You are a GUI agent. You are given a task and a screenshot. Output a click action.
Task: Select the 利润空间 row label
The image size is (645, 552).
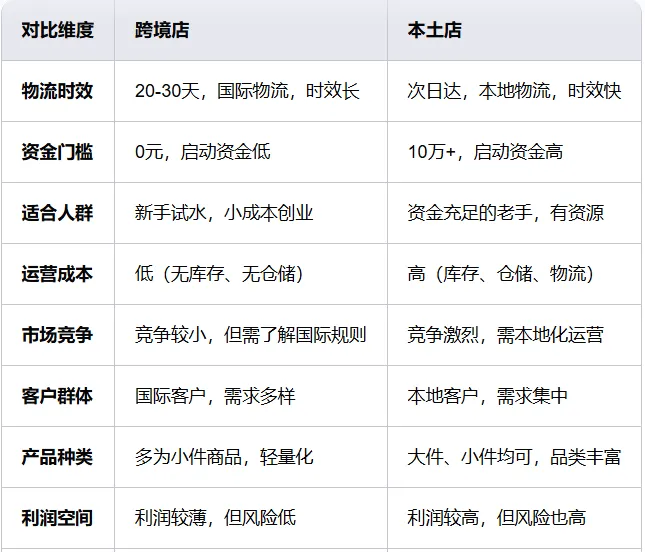[58, 518]
